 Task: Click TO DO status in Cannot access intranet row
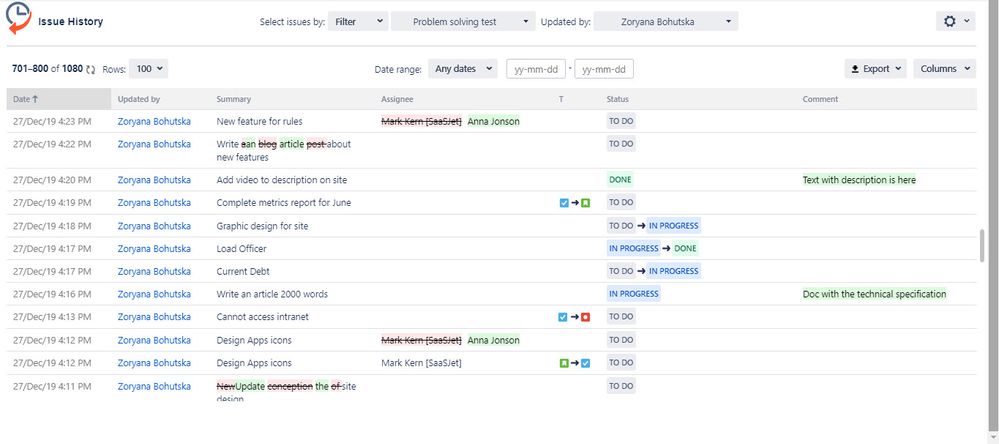tap(621, 317)
